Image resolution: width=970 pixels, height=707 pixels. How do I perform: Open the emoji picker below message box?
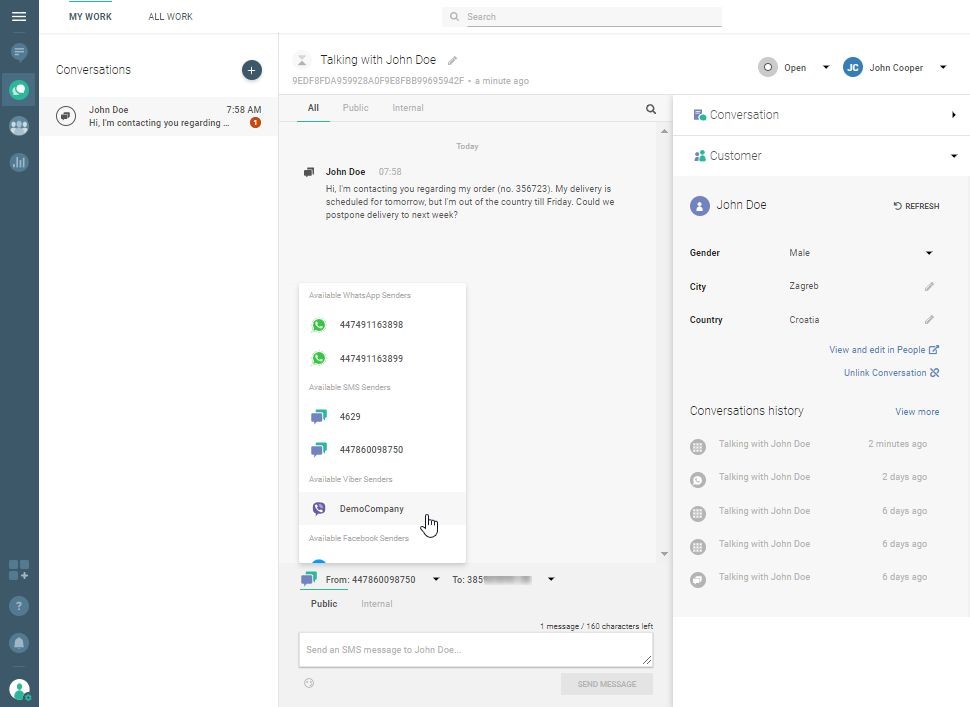pos(309,684)
